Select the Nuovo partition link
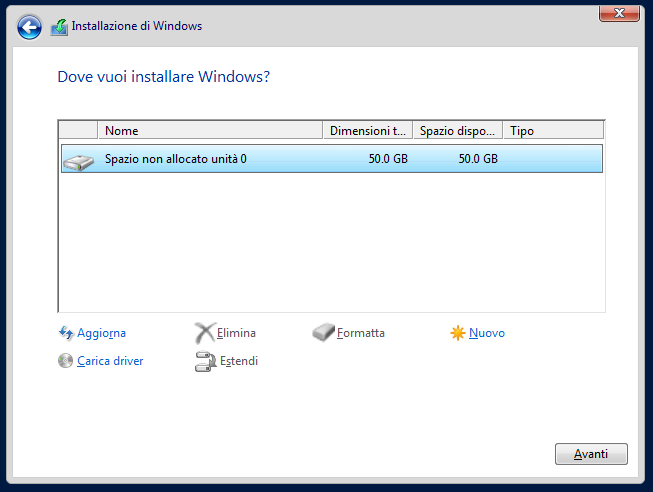Image resolution: width=653 pixels, height=492 pixels. (x=487, y=333)
